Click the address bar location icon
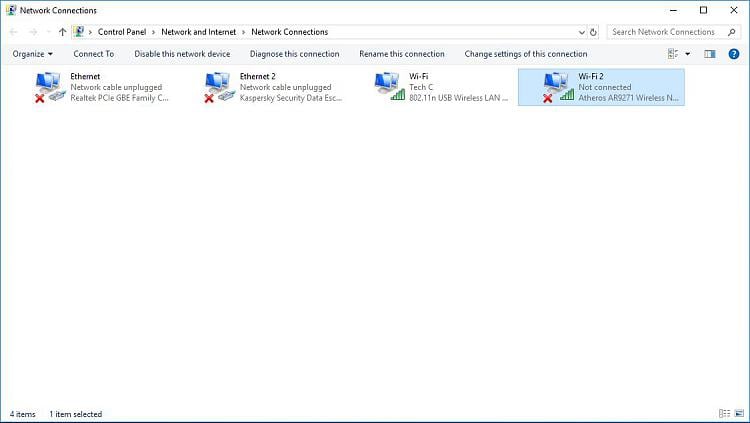The height and width of the screenshot is (423, 750). click(79, 32)
